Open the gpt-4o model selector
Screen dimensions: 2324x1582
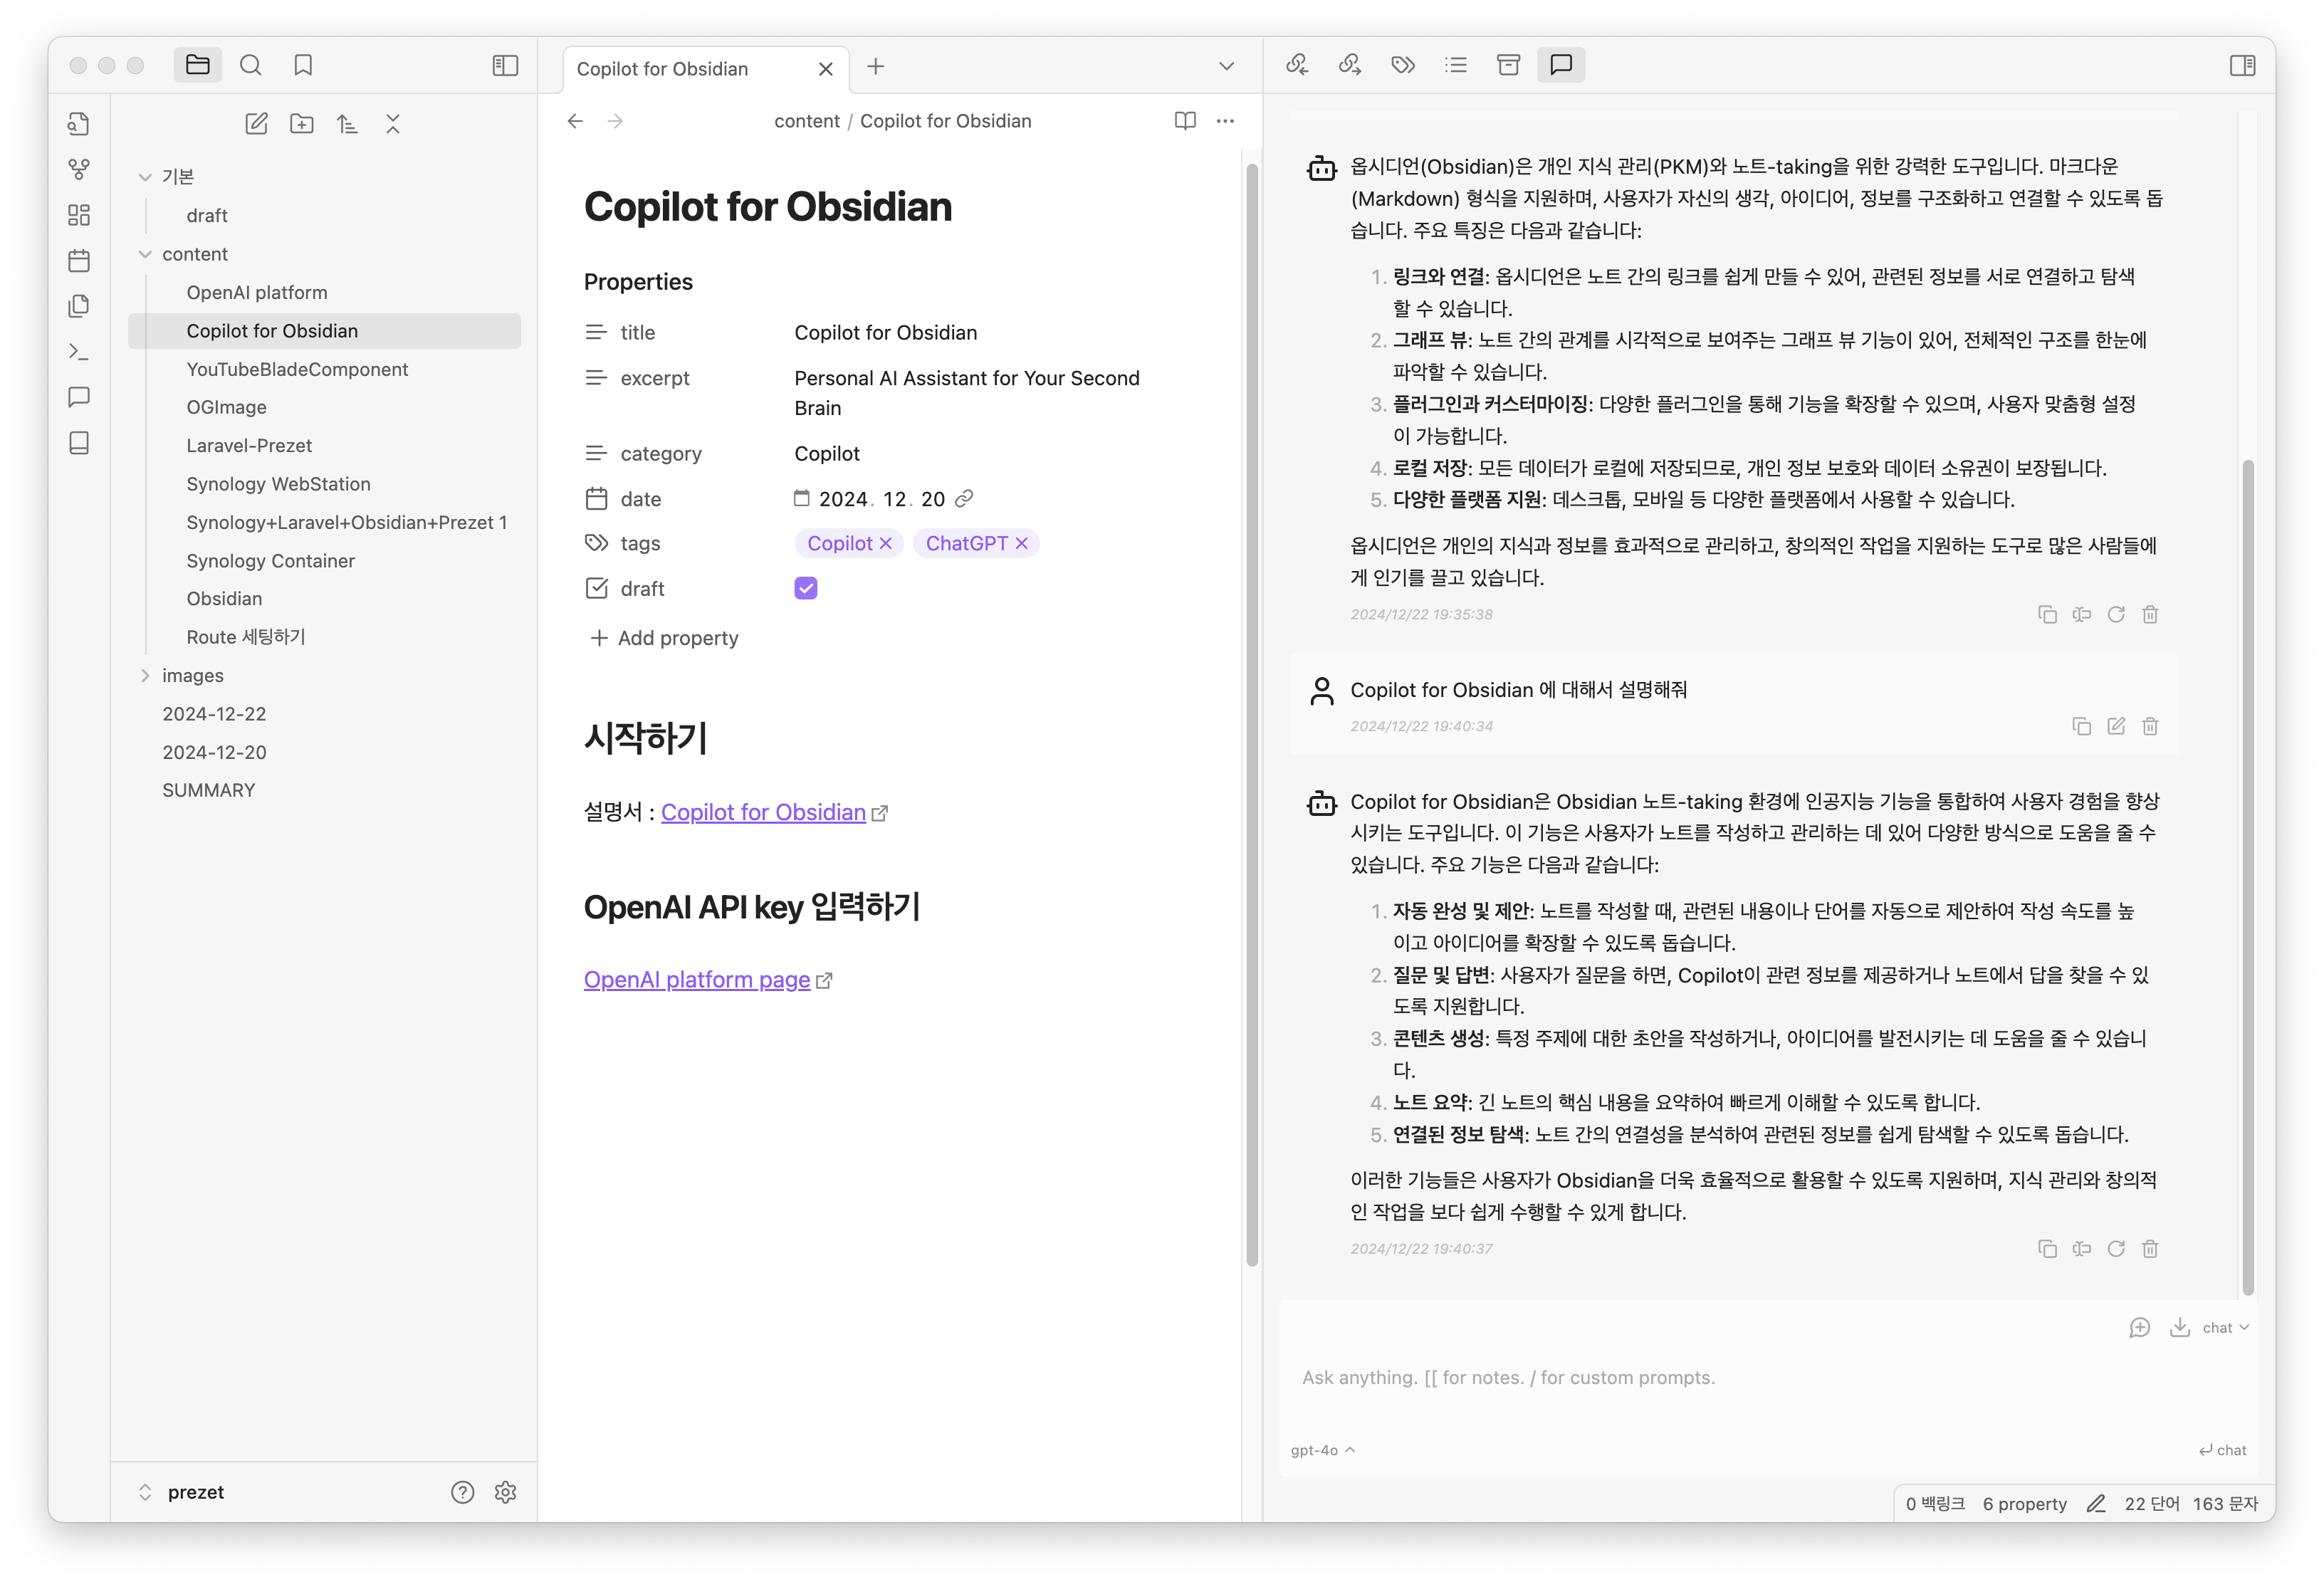[x=1322, y=1450]
